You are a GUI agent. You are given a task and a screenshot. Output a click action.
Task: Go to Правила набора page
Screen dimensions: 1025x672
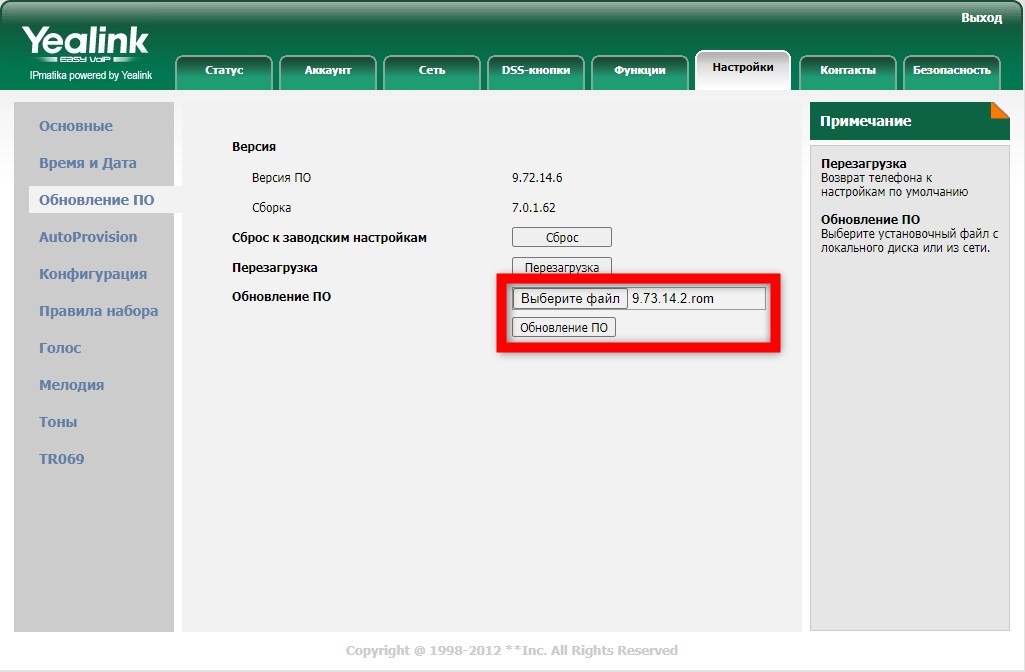pos(99,311)
